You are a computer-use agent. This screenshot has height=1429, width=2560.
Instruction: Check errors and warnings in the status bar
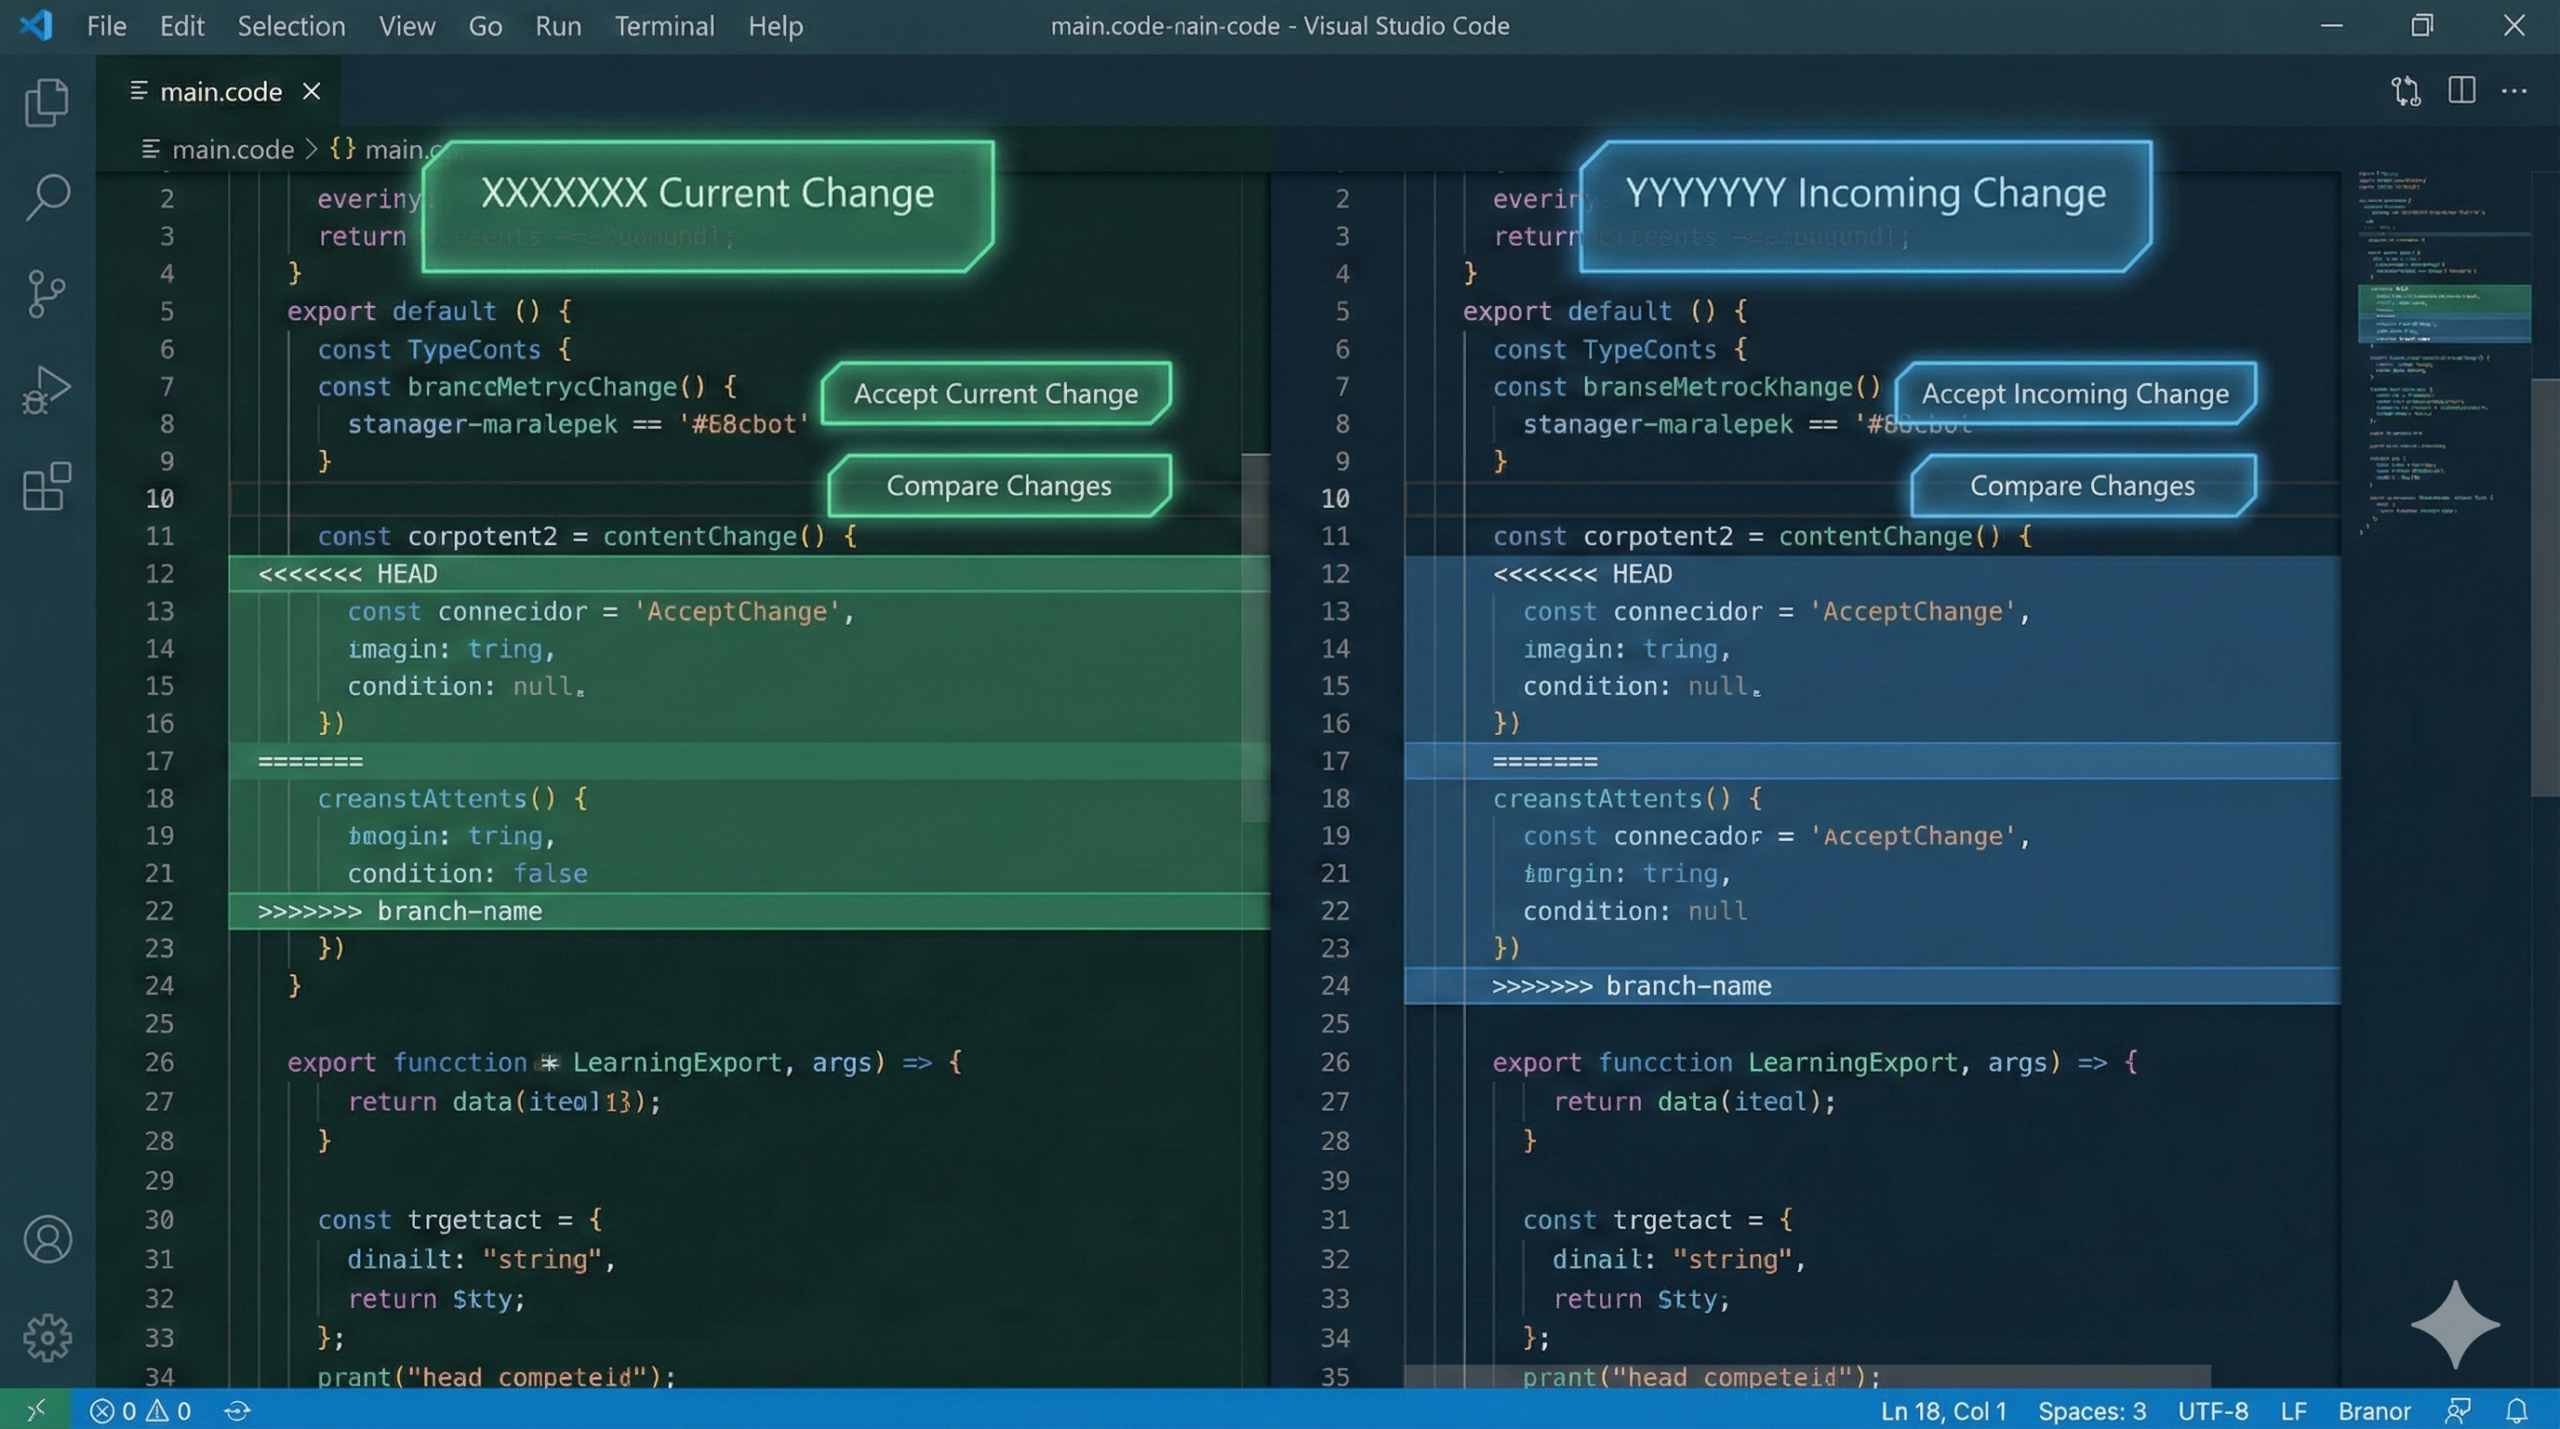140,1411
